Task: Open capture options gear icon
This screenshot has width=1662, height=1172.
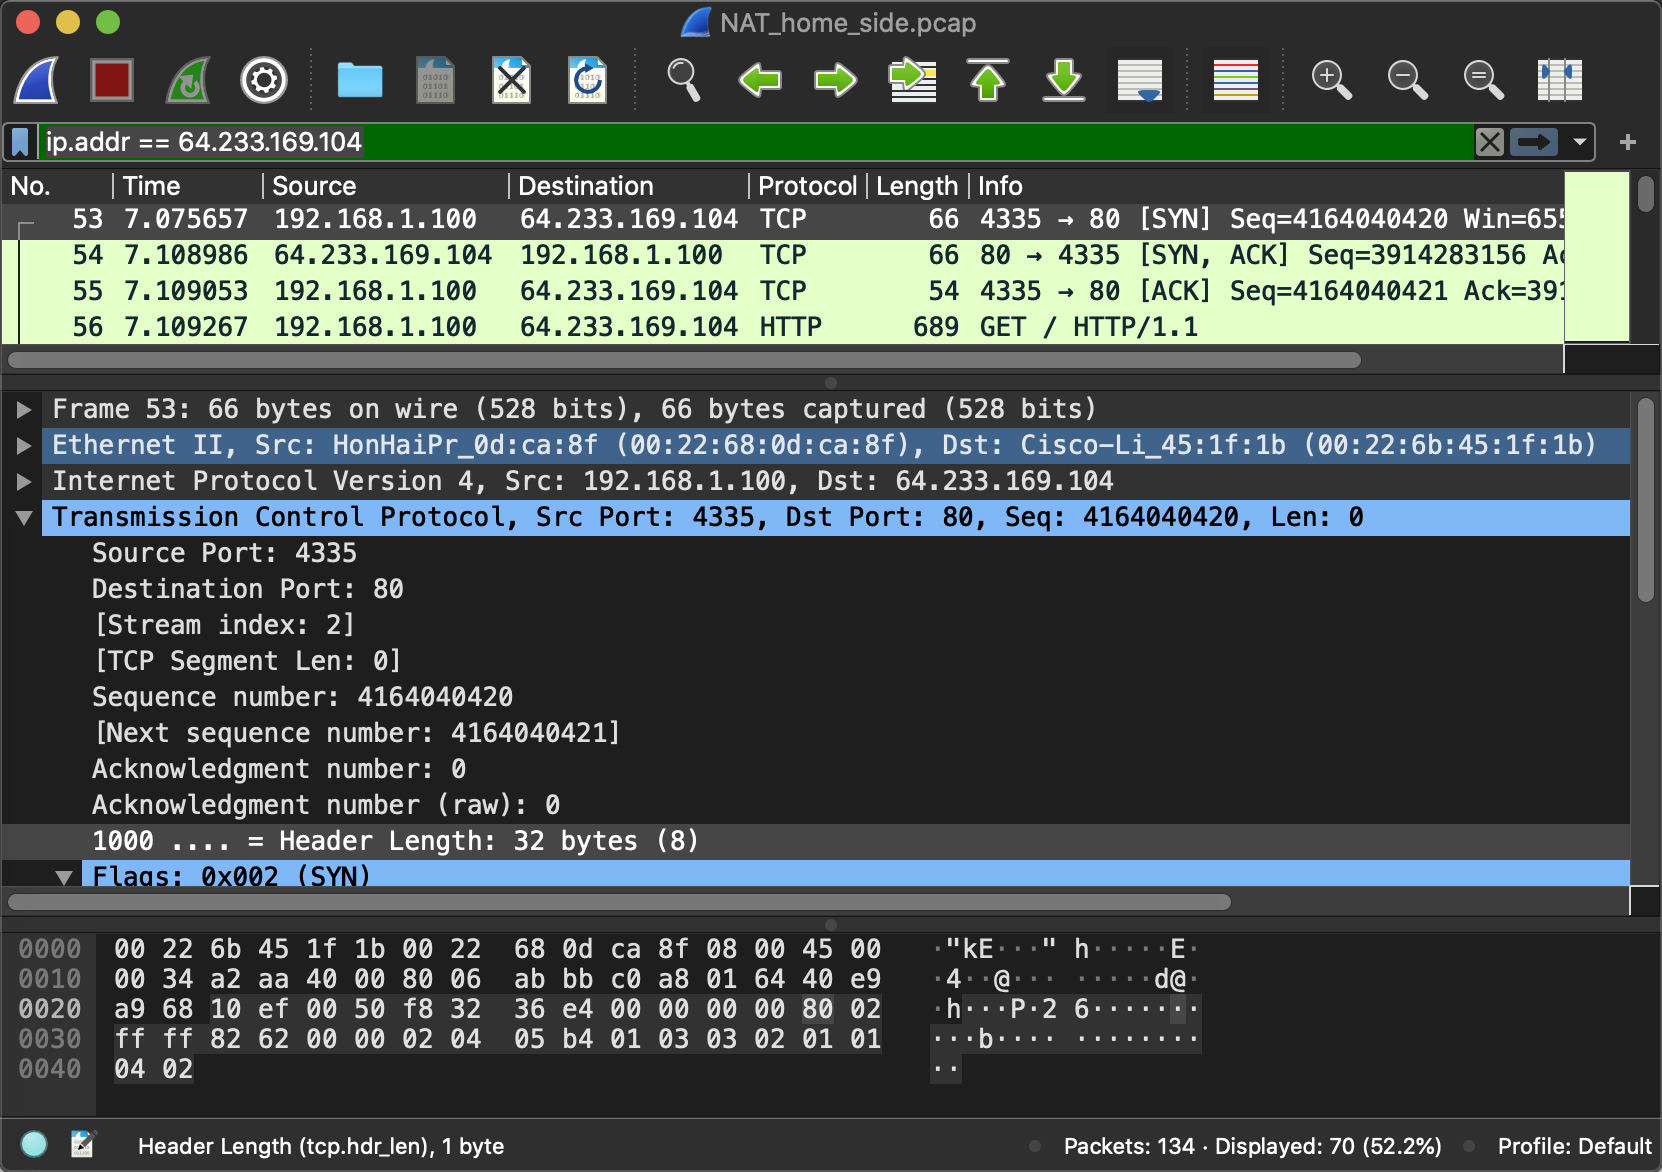Action: pyautogui.click(x=264, y=80)
